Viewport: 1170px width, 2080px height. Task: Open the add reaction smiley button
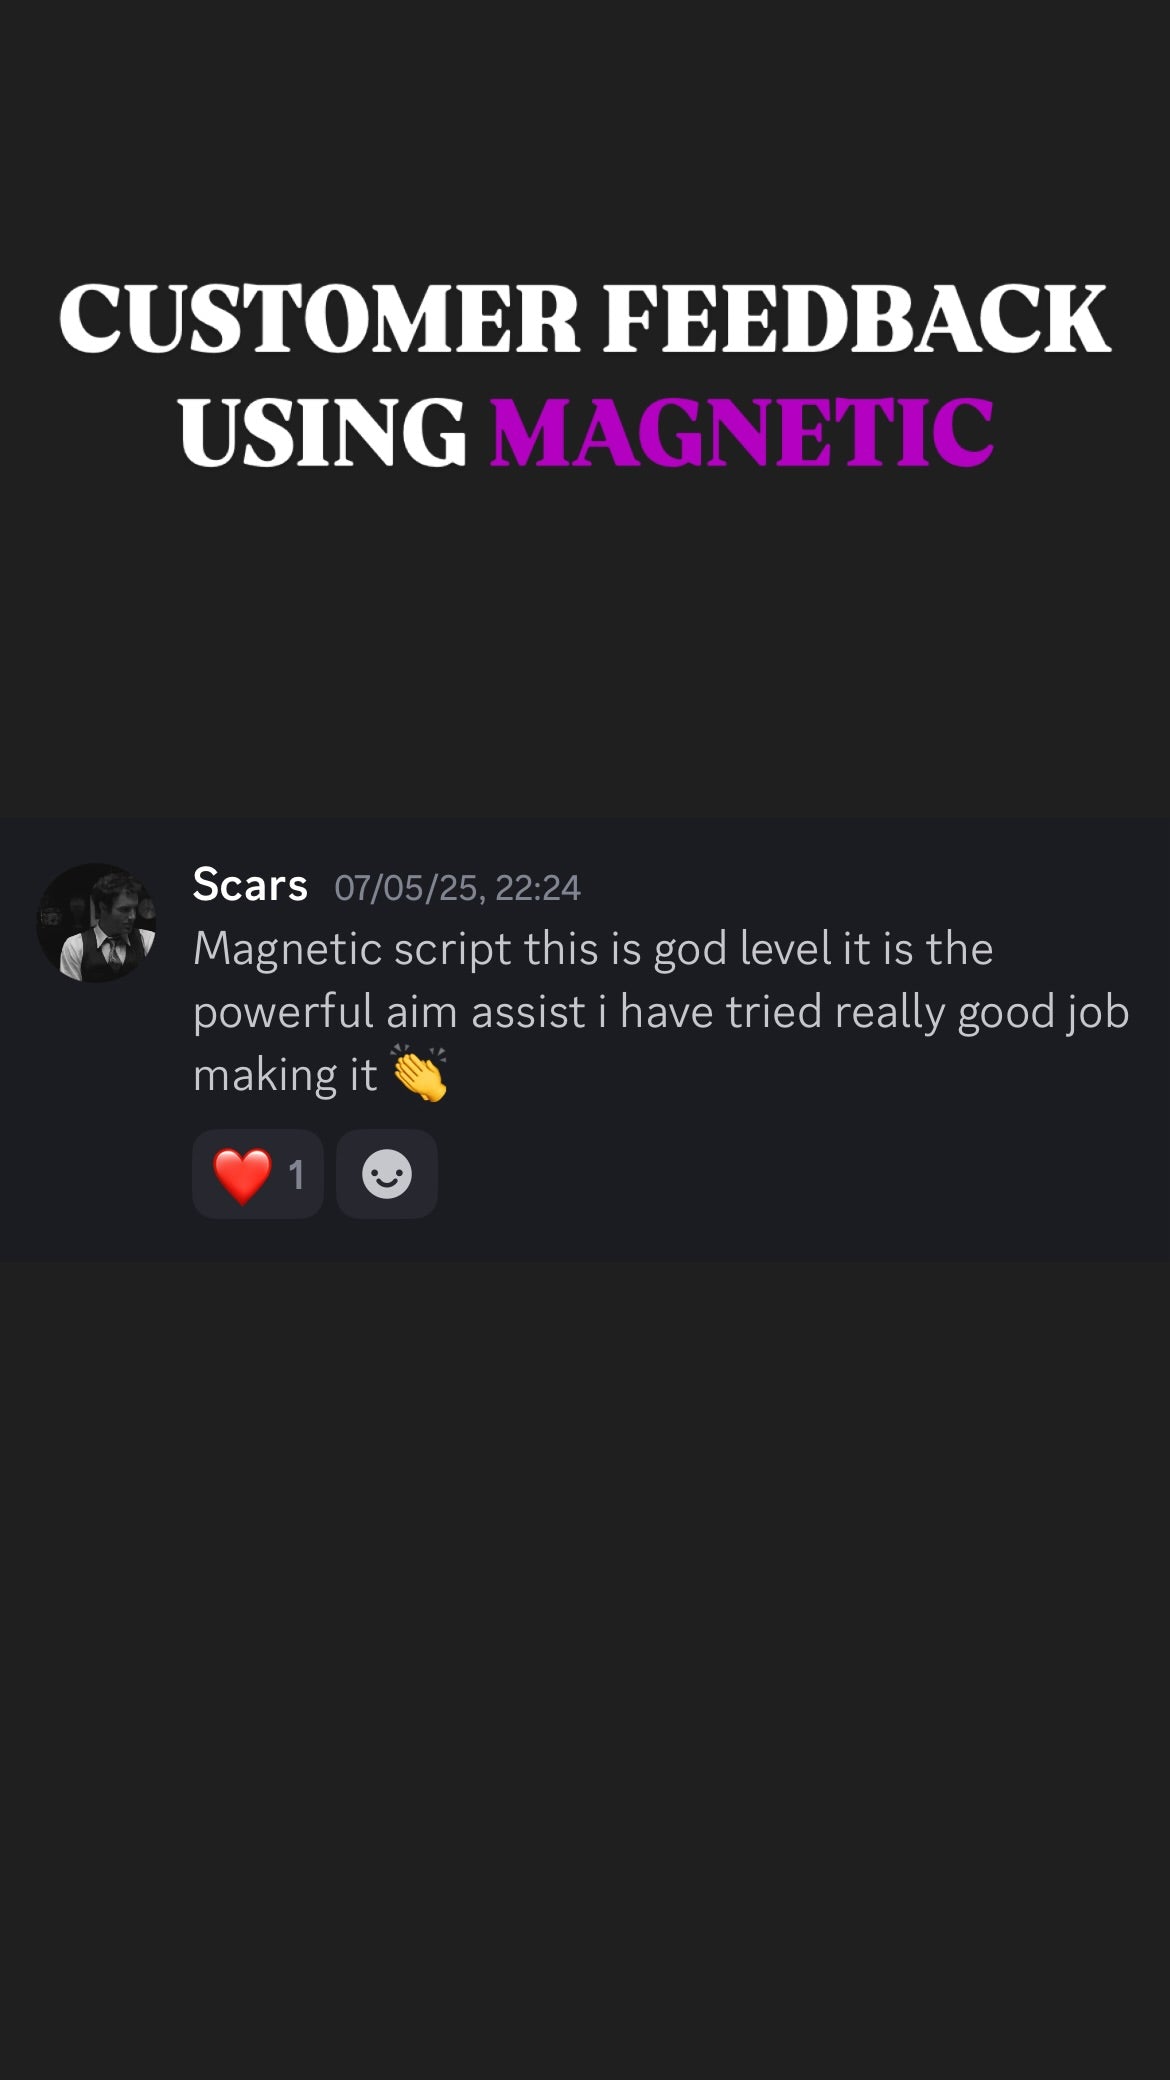tap(387, 1174)
